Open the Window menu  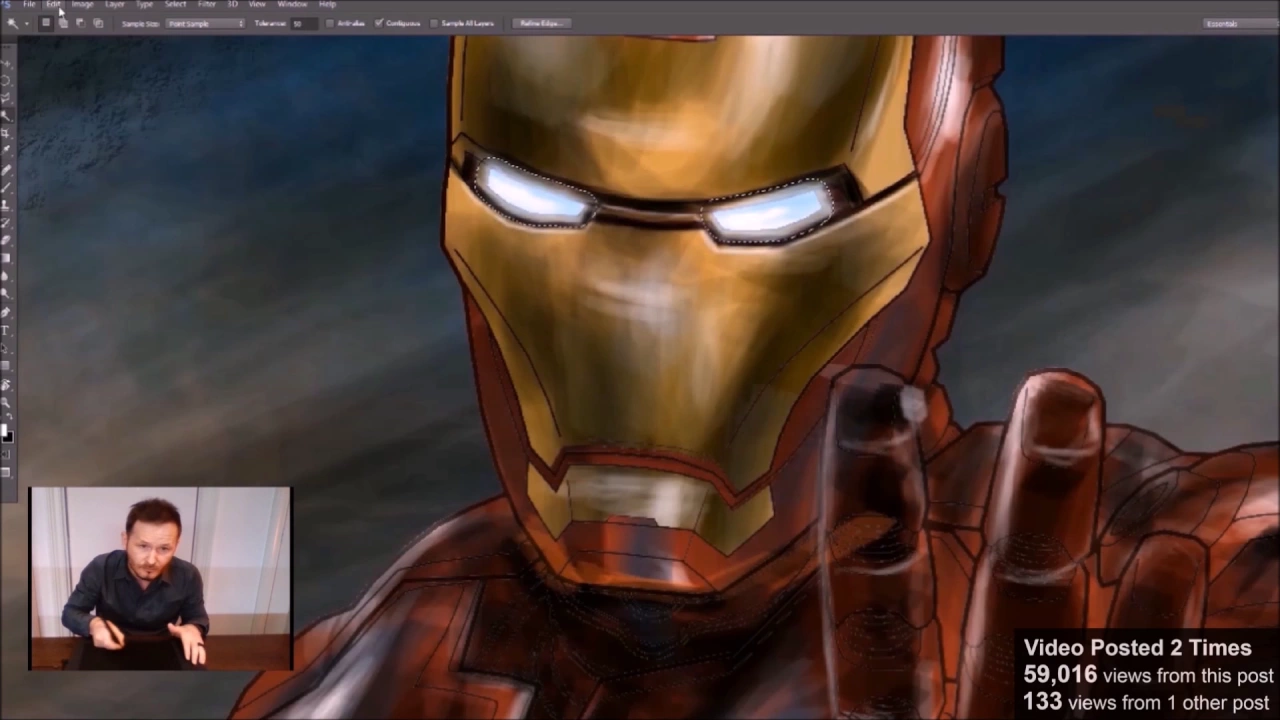(x=292, y=4)
